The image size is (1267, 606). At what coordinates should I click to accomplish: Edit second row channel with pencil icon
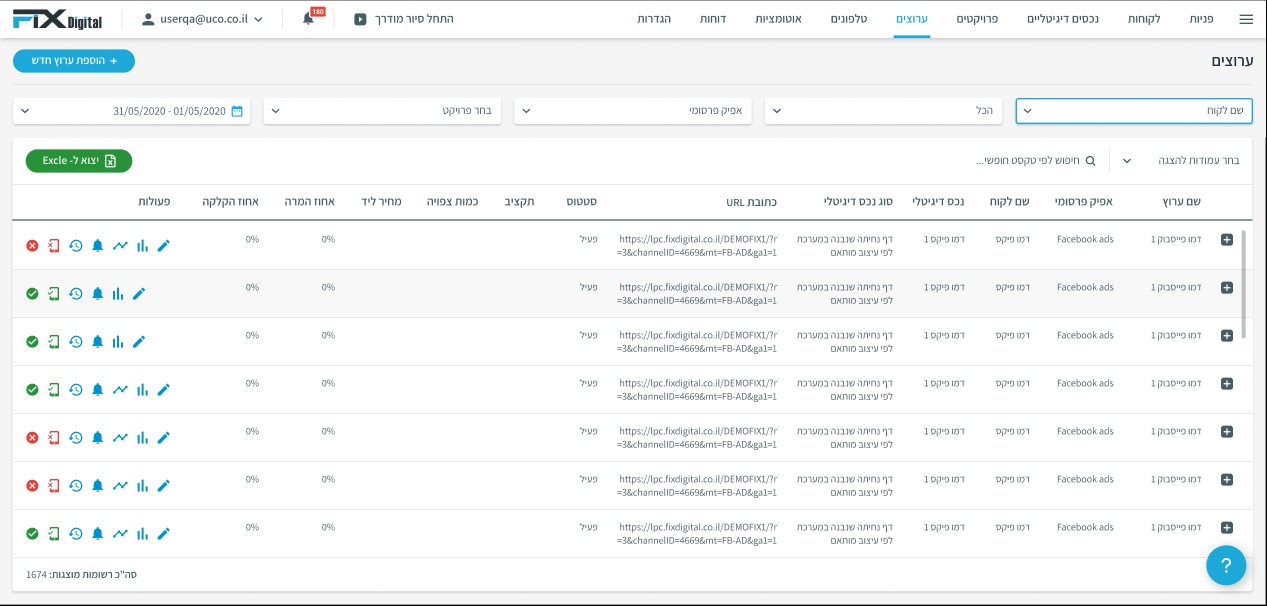pos(139,293)
